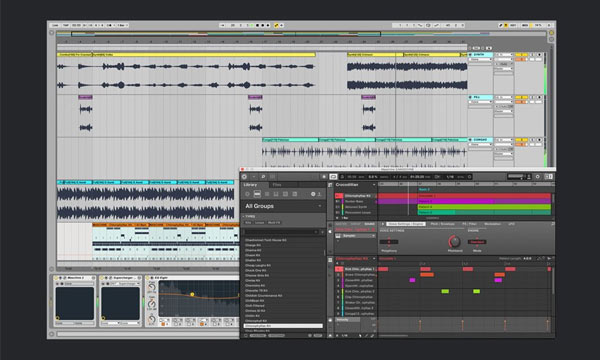
Task: Open the Voice Settings / Engine tab
Action: click(x=406, y=224)
